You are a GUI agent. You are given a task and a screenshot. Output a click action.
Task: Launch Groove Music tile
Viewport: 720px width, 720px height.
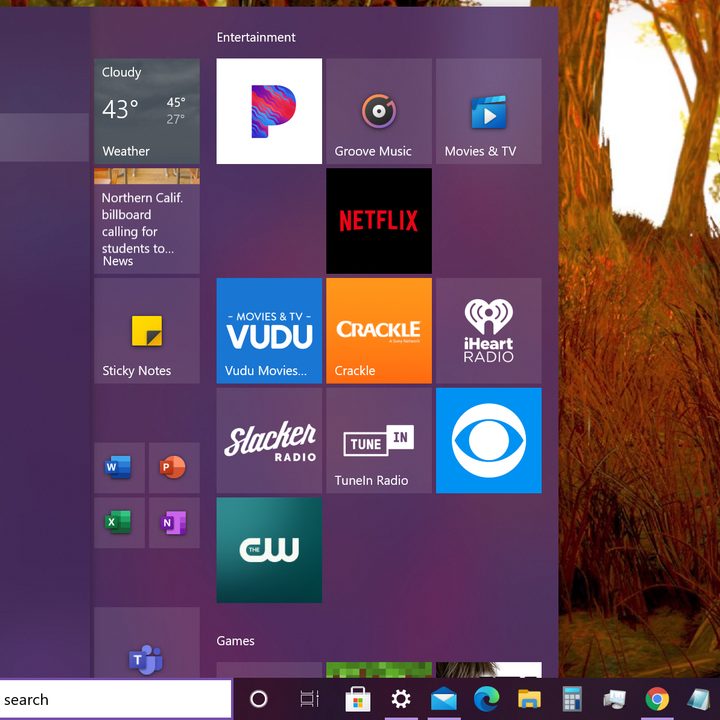pyautogui.click(x=379, y=111)
